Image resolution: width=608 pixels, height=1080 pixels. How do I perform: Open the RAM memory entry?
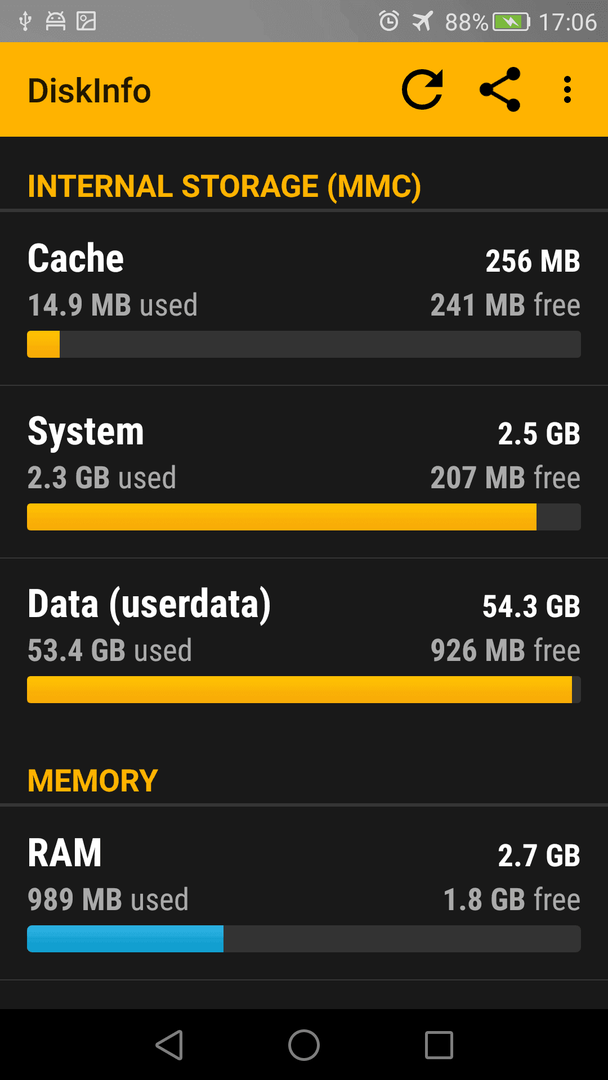[x=304, y=893]
